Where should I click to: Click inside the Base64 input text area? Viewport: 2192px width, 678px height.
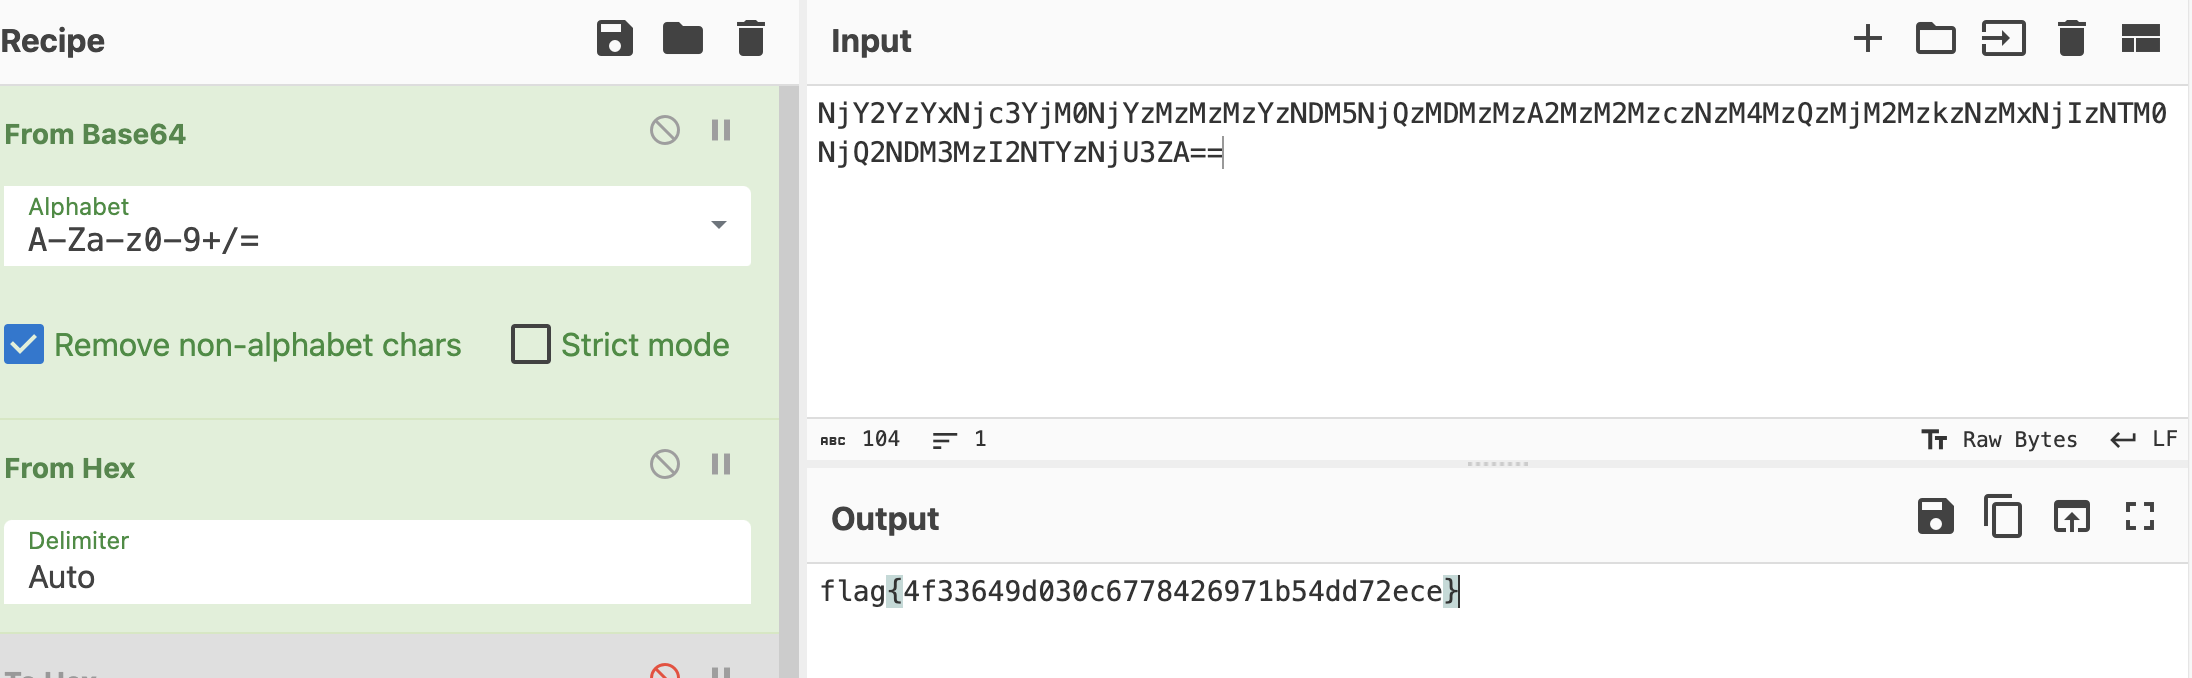(1490, 280)
